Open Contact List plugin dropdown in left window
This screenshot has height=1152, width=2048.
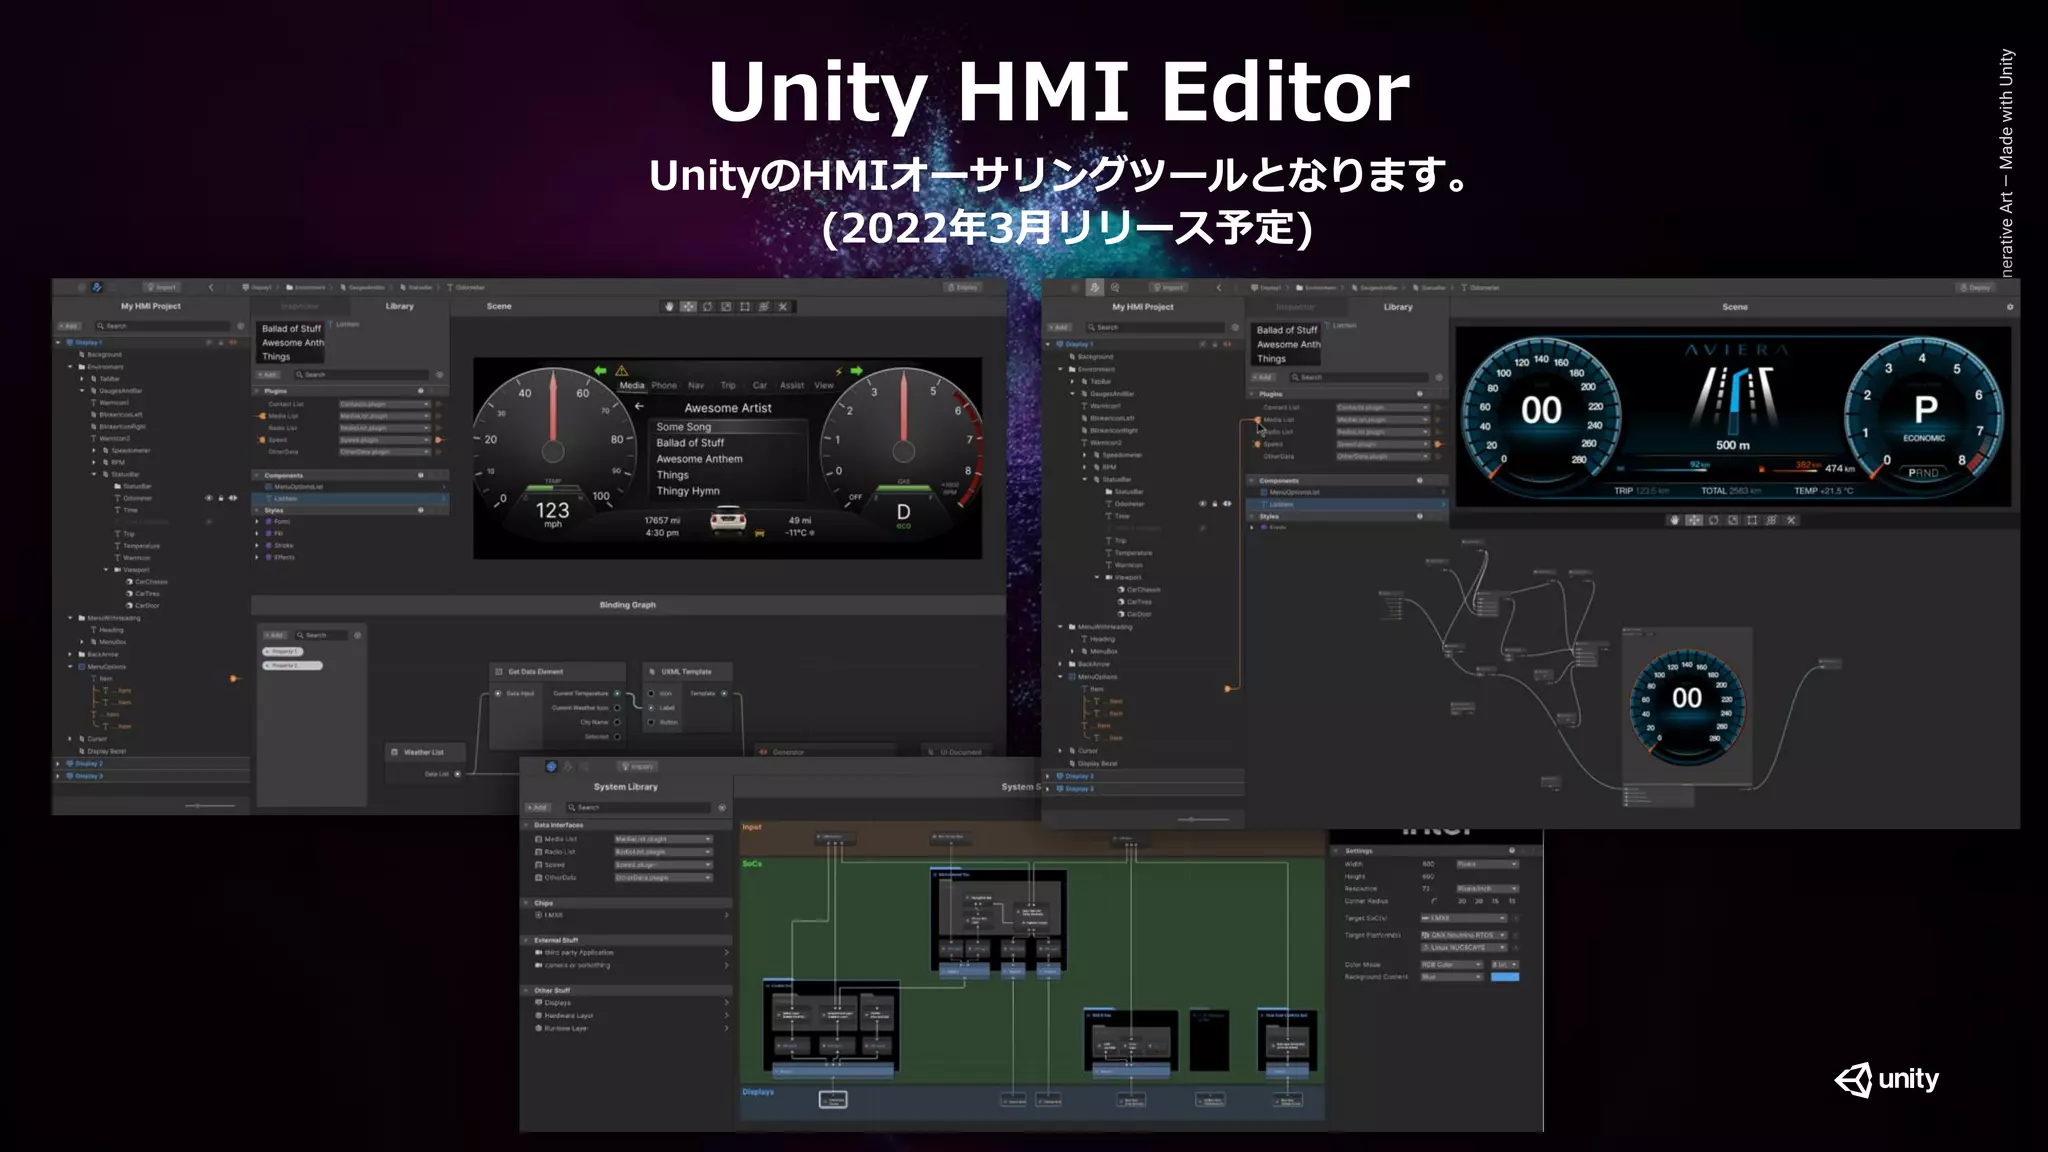[385, 404]
